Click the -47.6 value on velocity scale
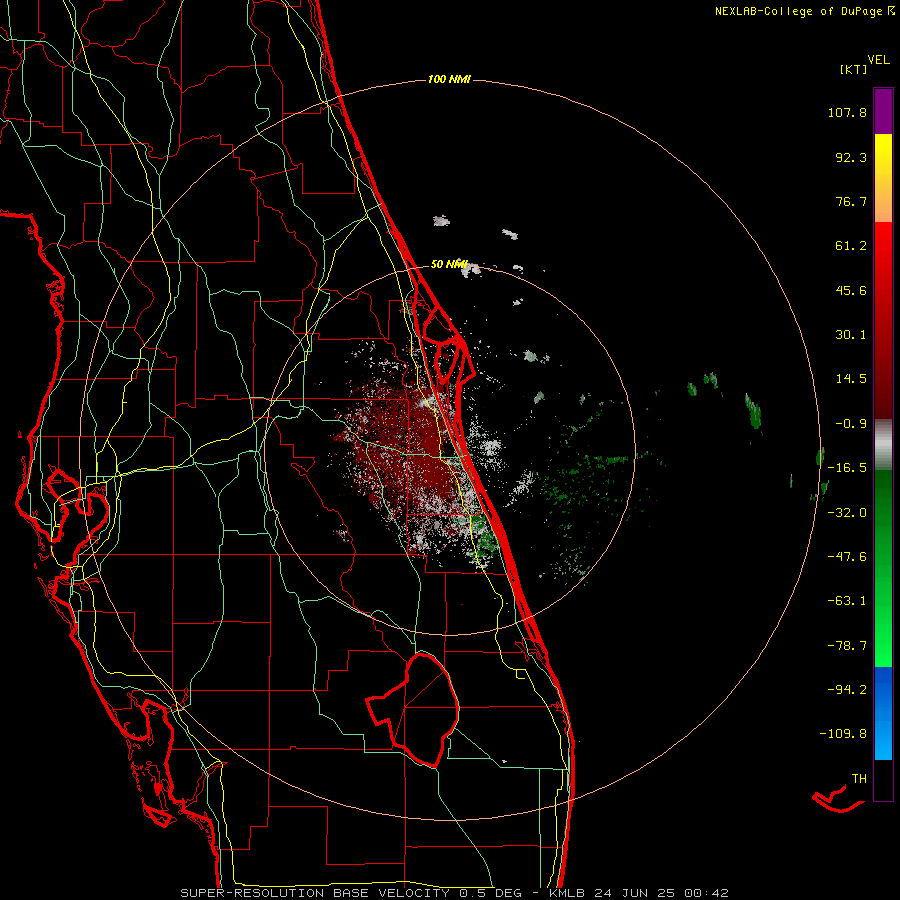 click(x=847, y=557)
